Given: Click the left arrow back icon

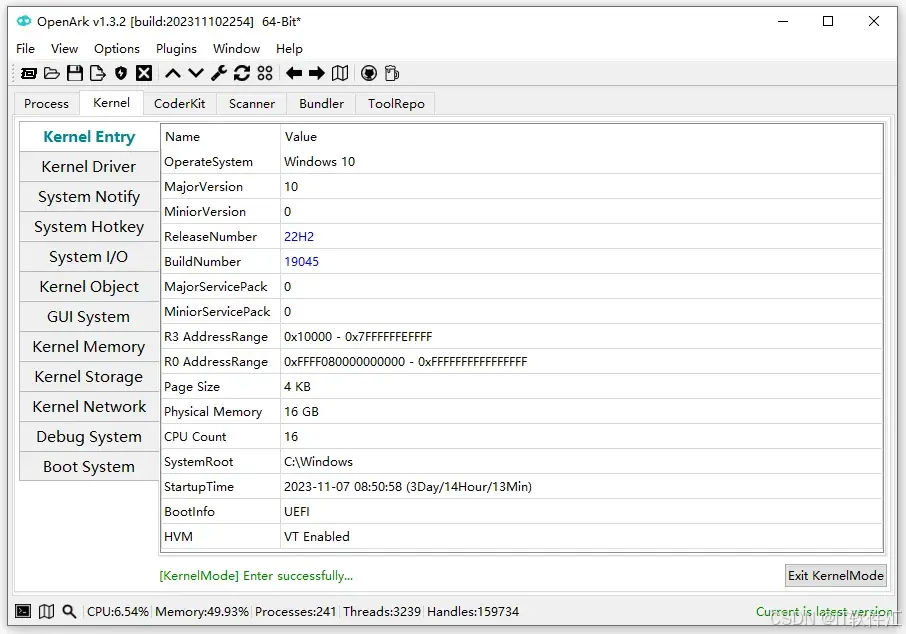Looking at the screenshot, I should coord(294,73).
